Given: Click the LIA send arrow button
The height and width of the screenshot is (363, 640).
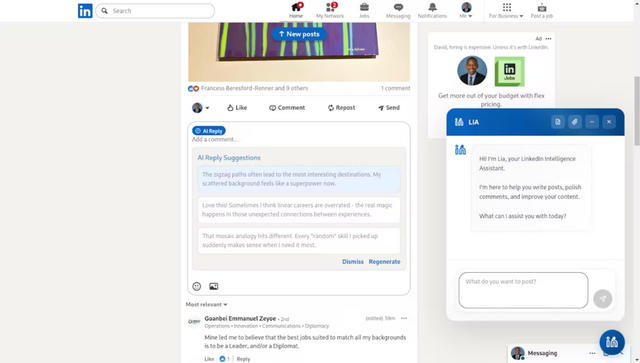Looking at the screenshot, I should [602, 299].
